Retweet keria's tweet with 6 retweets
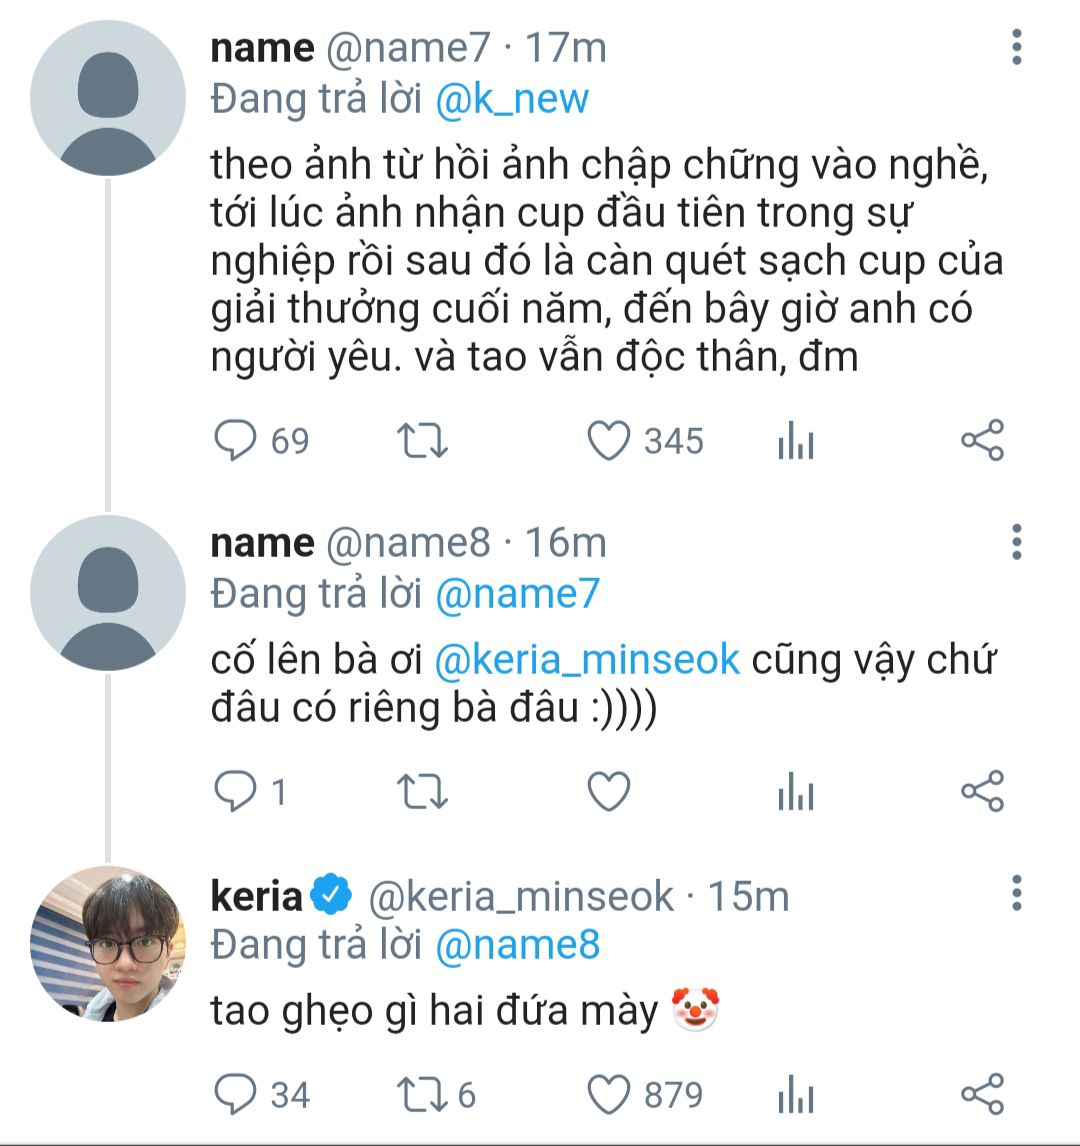 point(423,1095)
